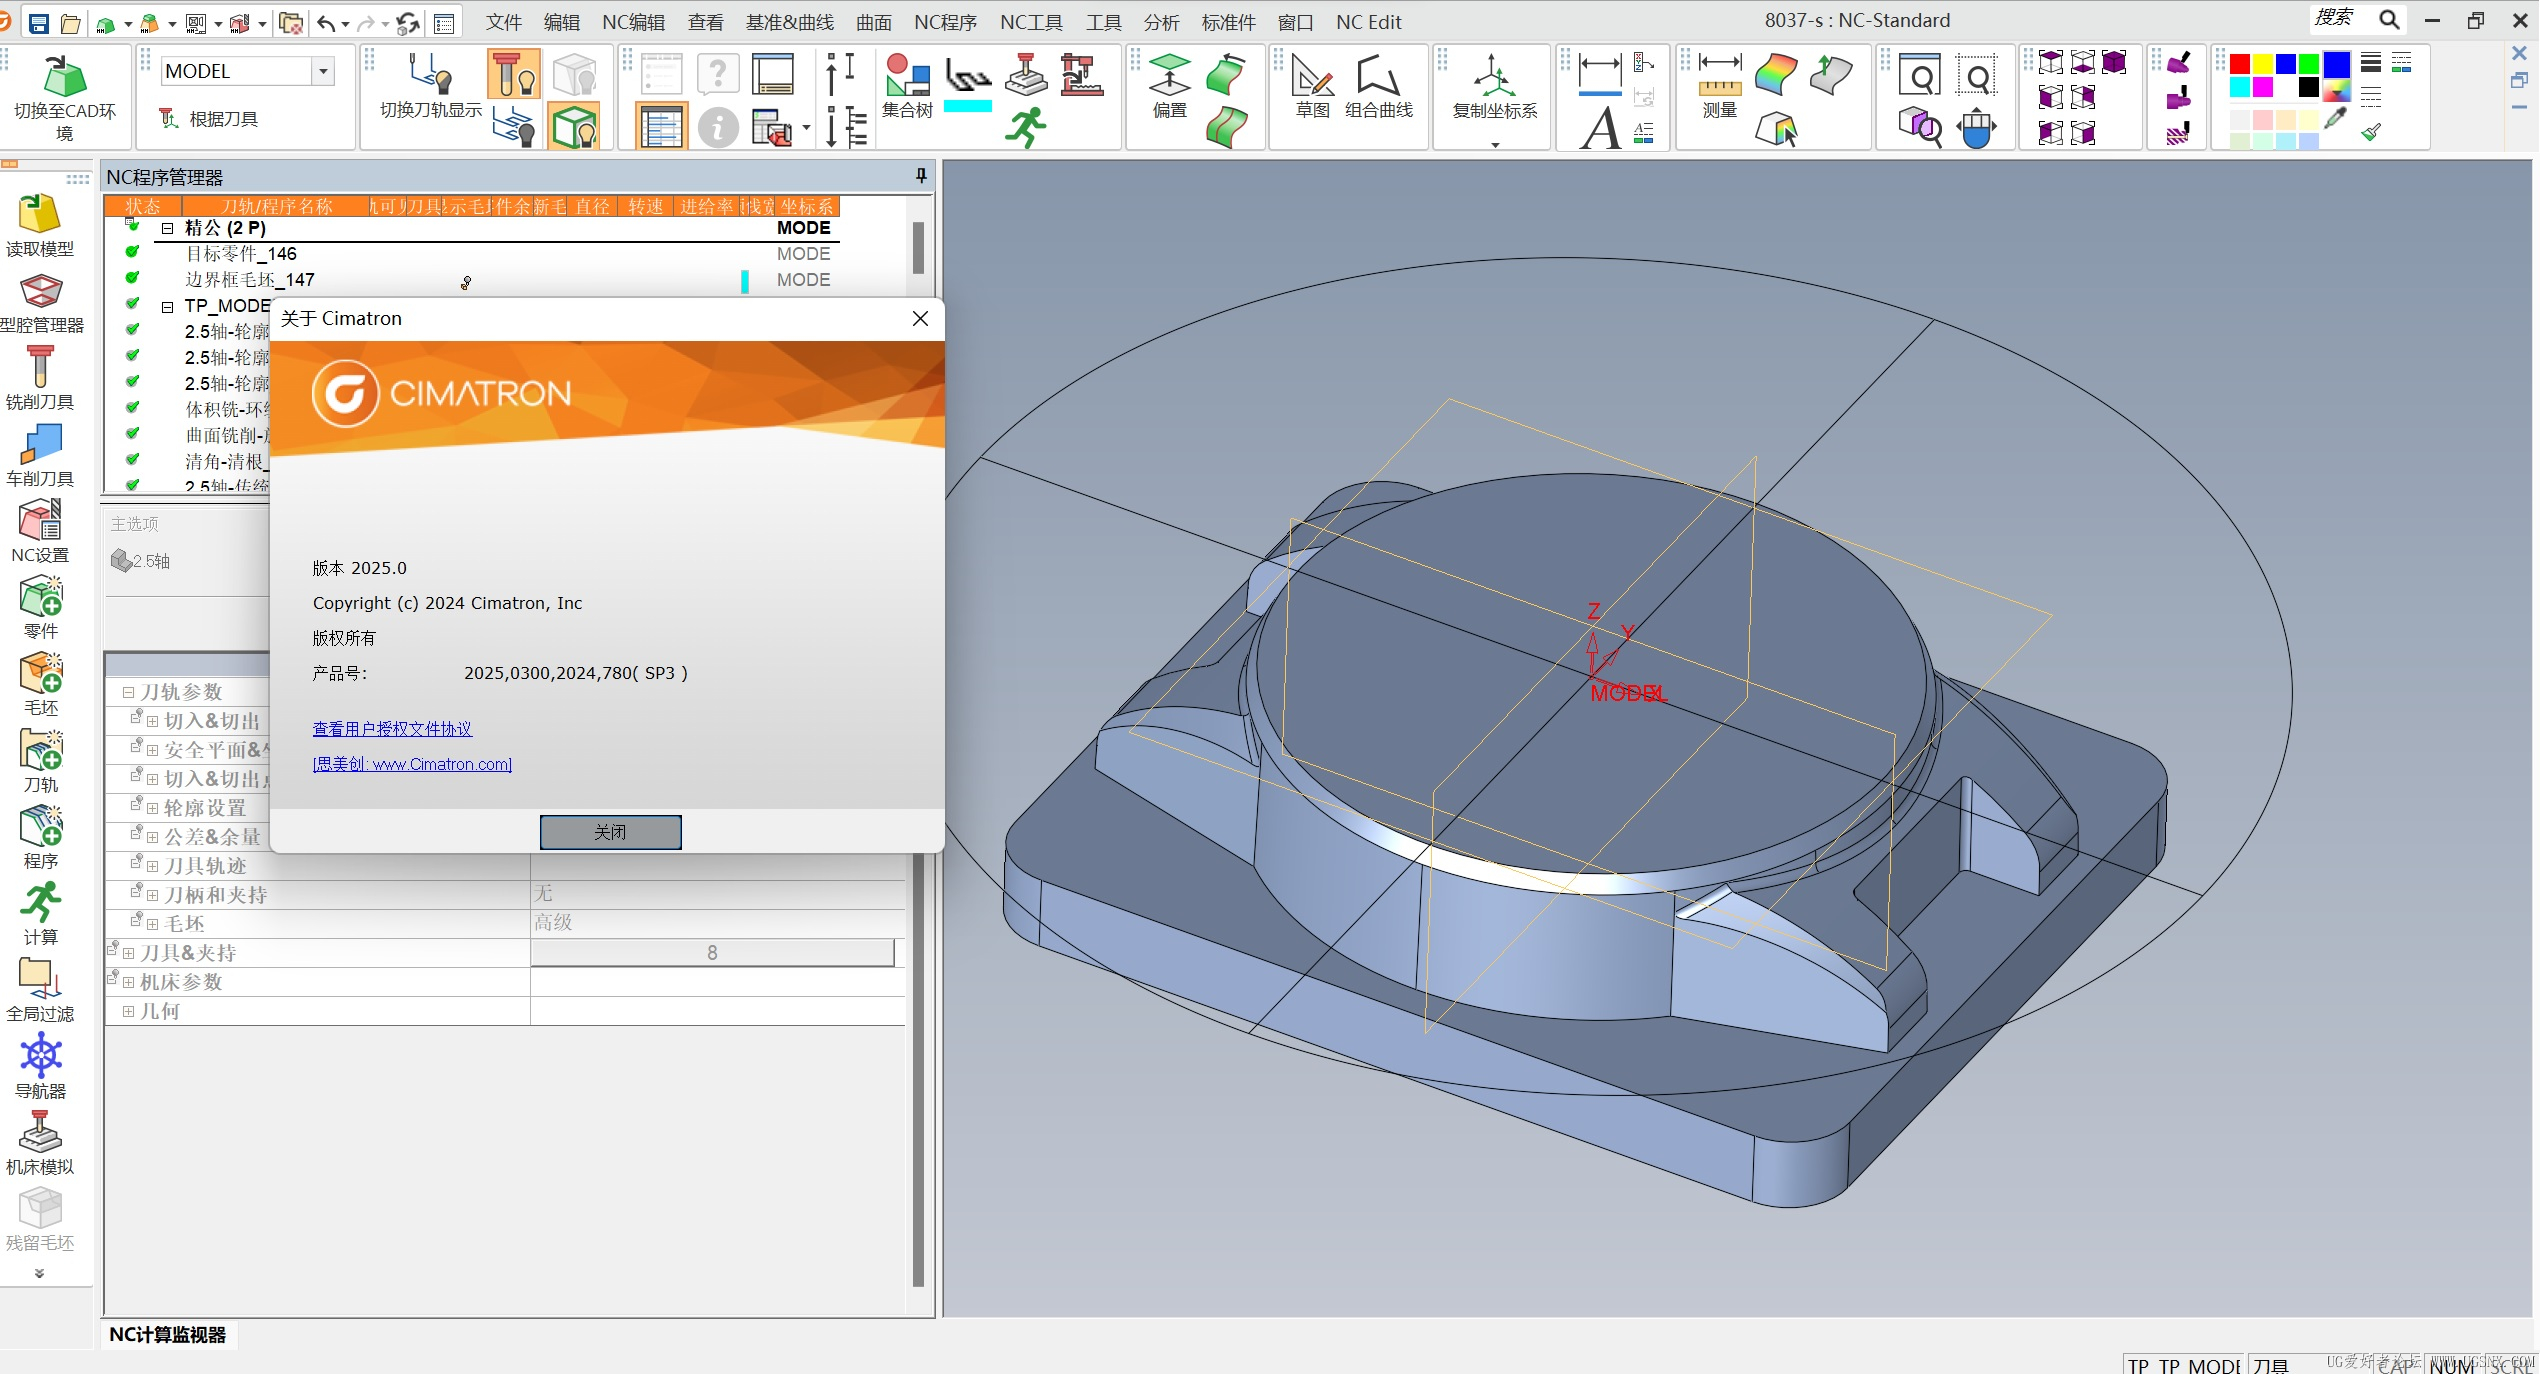Collapse the 刀轨参数 group
Viewport: 2540px width, 1374px height.
128,692
